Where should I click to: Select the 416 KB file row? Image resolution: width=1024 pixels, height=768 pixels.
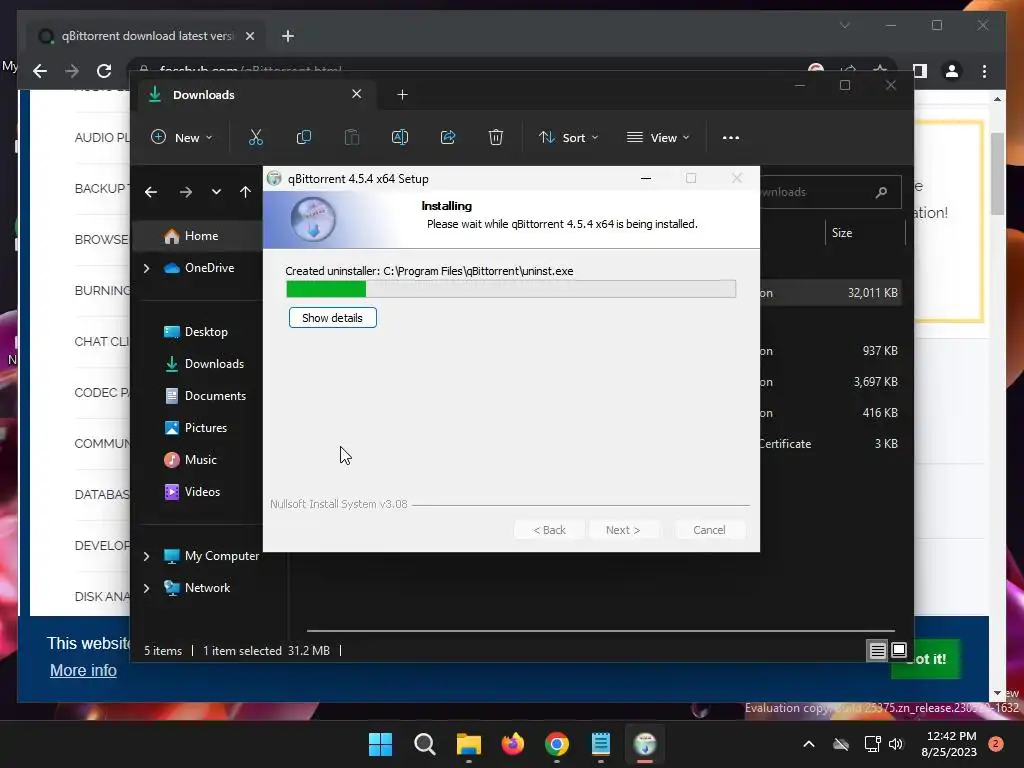(830, 413)
